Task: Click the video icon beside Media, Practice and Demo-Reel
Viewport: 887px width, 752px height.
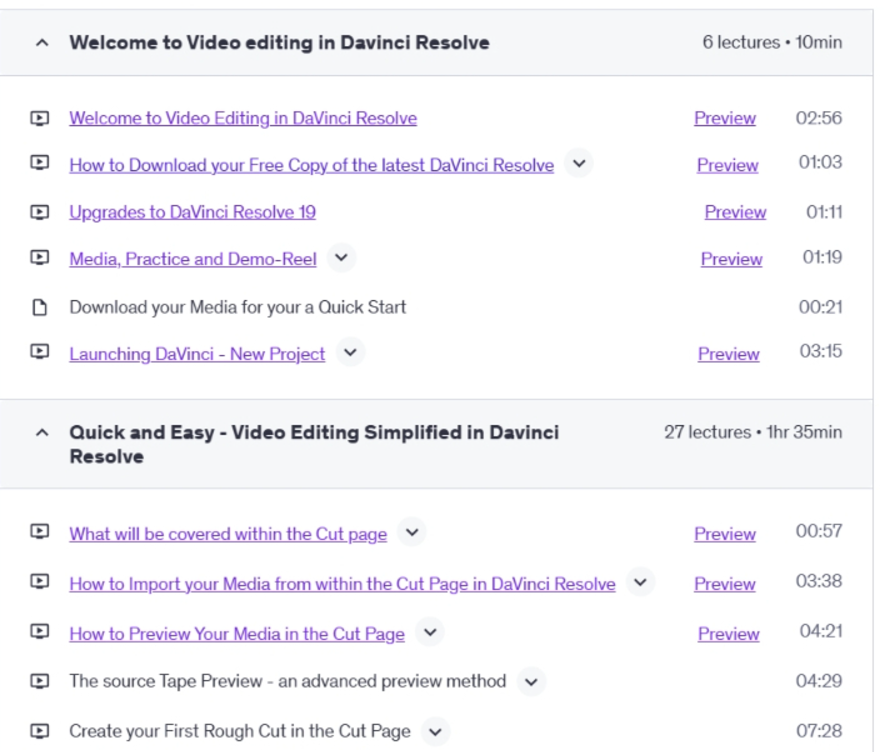Action: coord(40,258)
